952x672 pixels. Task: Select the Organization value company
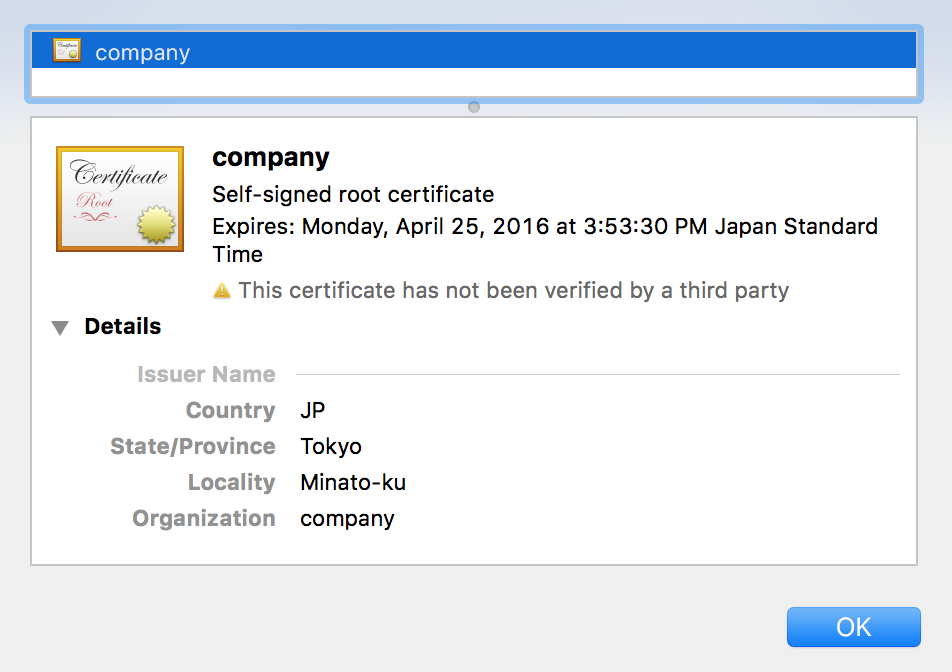[x=347, y=519]
